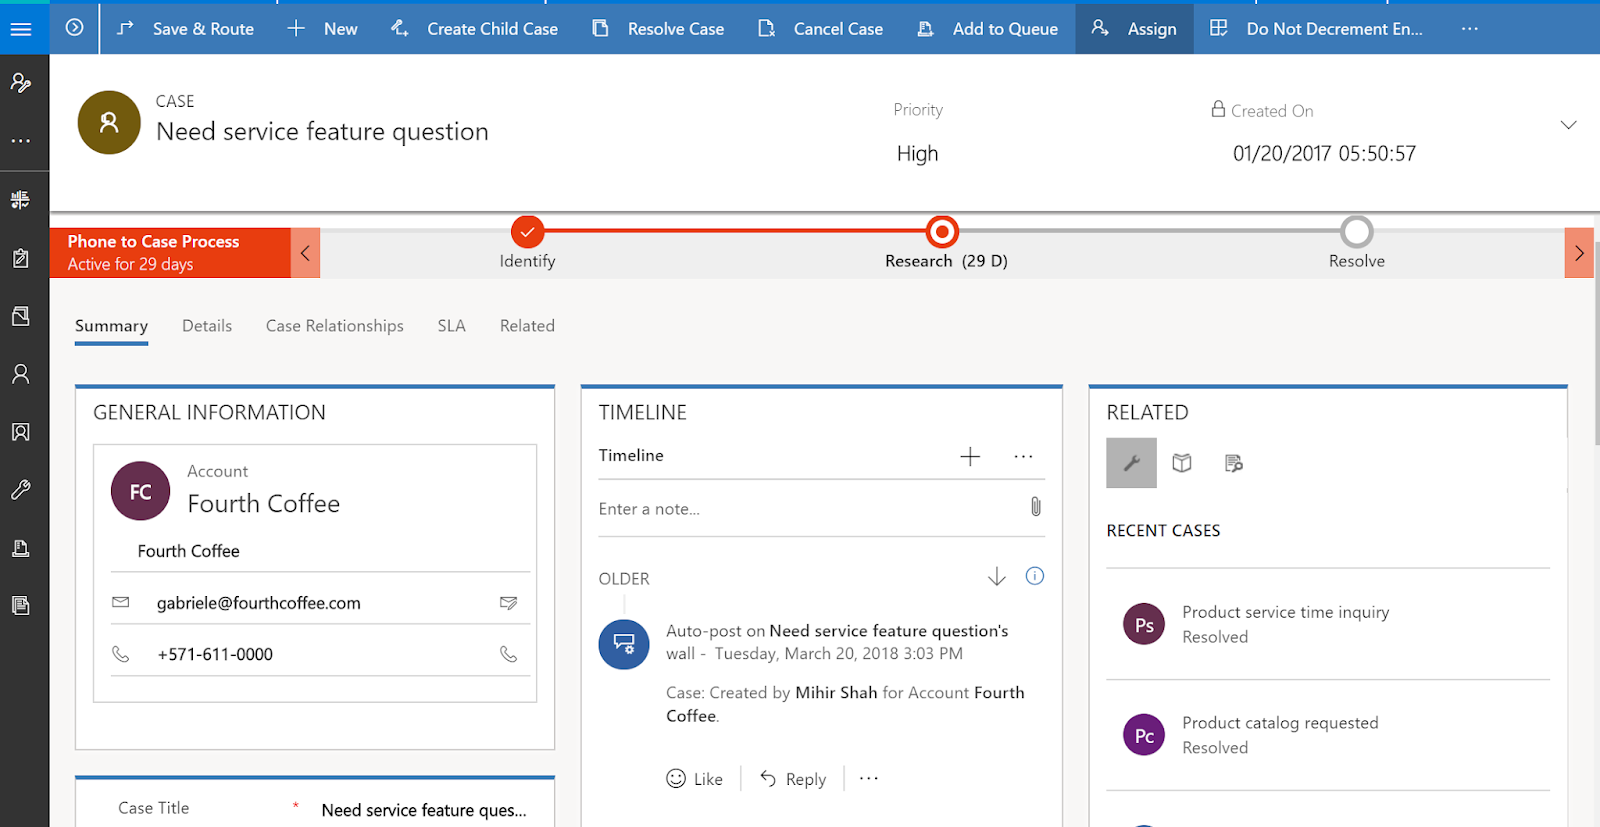Select the wrench icon in Related panel
The height and width of the screenshot is (827, 1600).
pyautogui.click(x=1131, y=463)
